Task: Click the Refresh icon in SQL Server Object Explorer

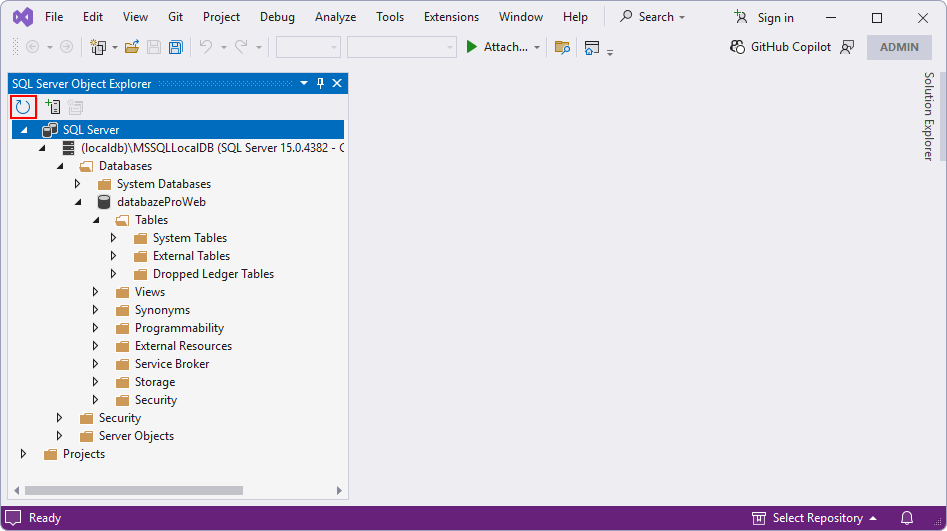Action: coord(23,107)
